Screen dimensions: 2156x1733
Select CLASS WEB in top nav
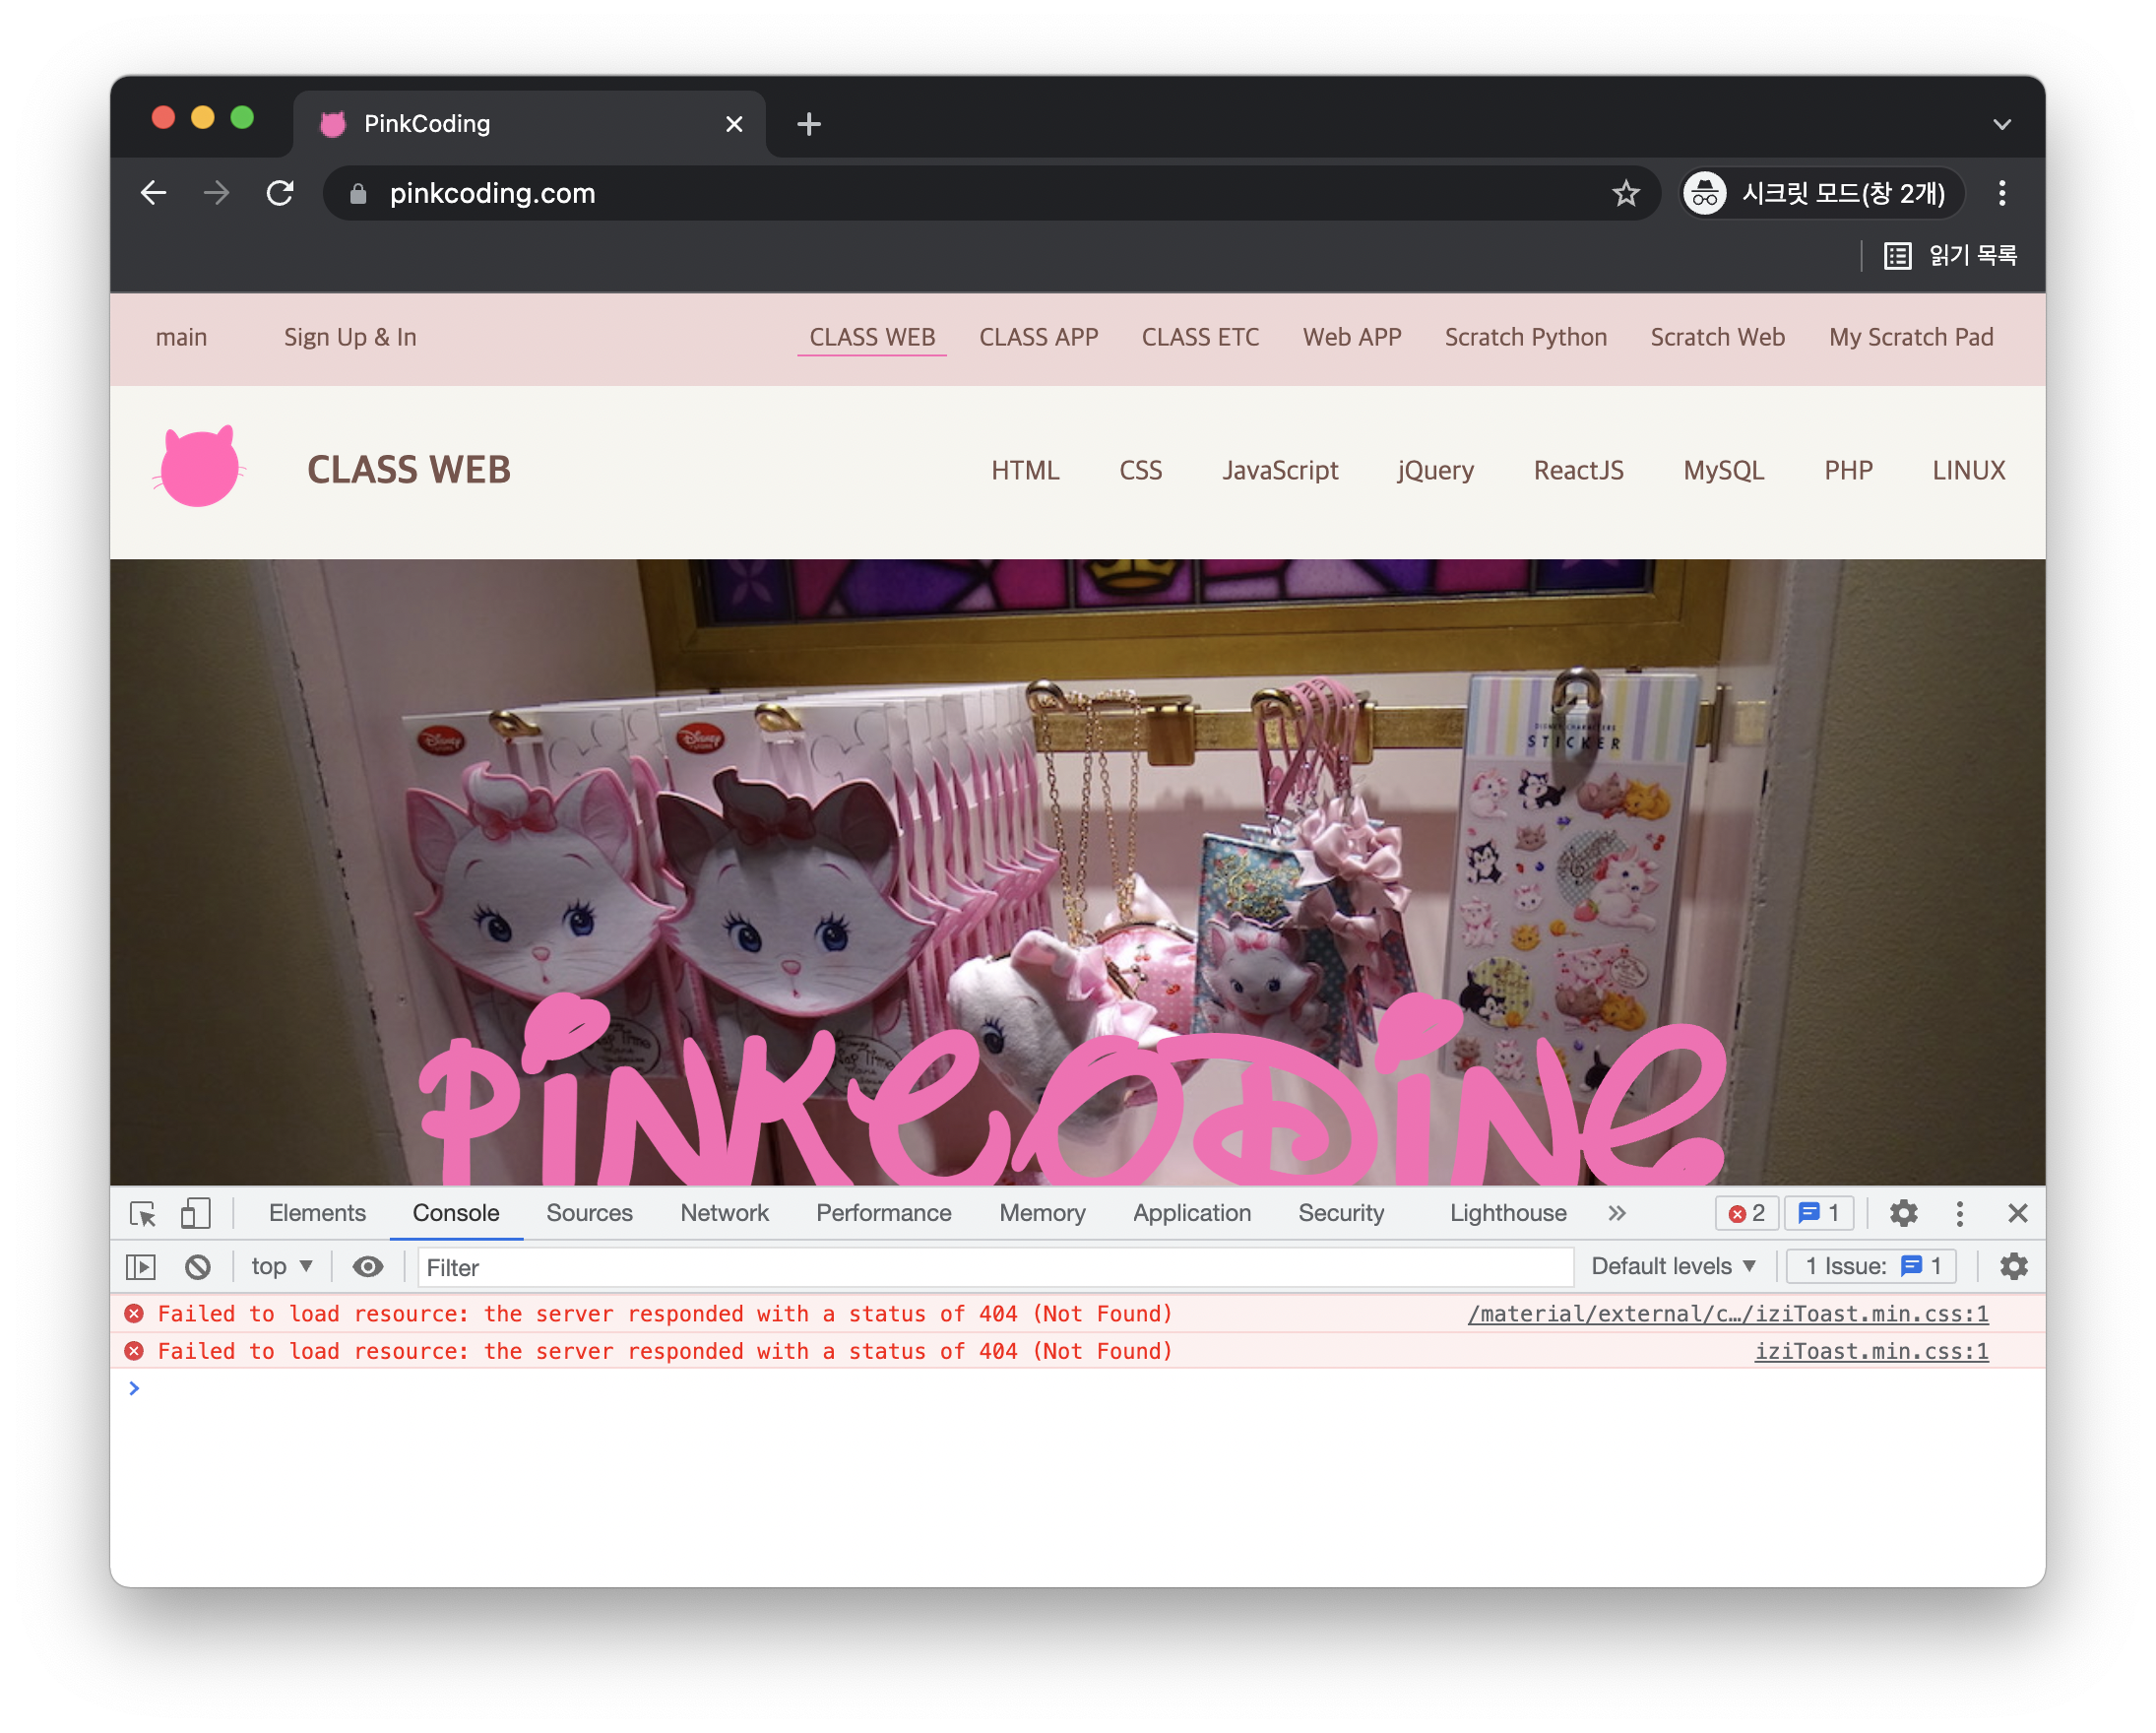(872, 337)
